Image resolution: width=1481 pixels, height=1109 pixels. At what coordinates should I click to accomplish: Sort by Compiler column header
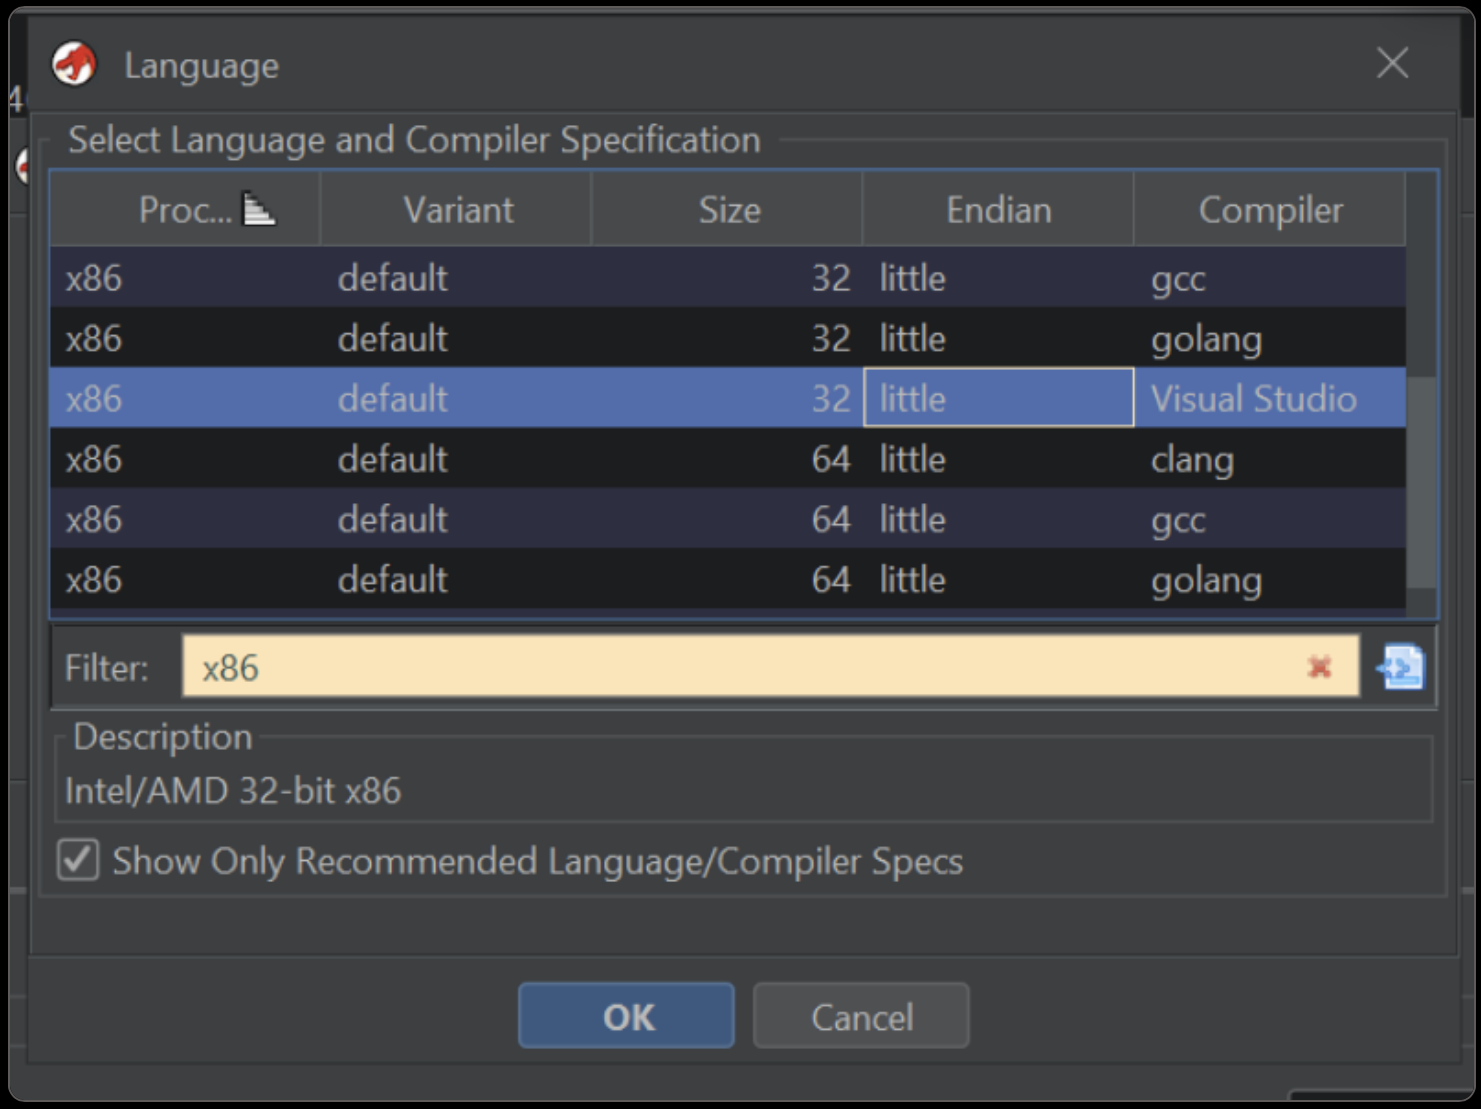coord(1269,210)
